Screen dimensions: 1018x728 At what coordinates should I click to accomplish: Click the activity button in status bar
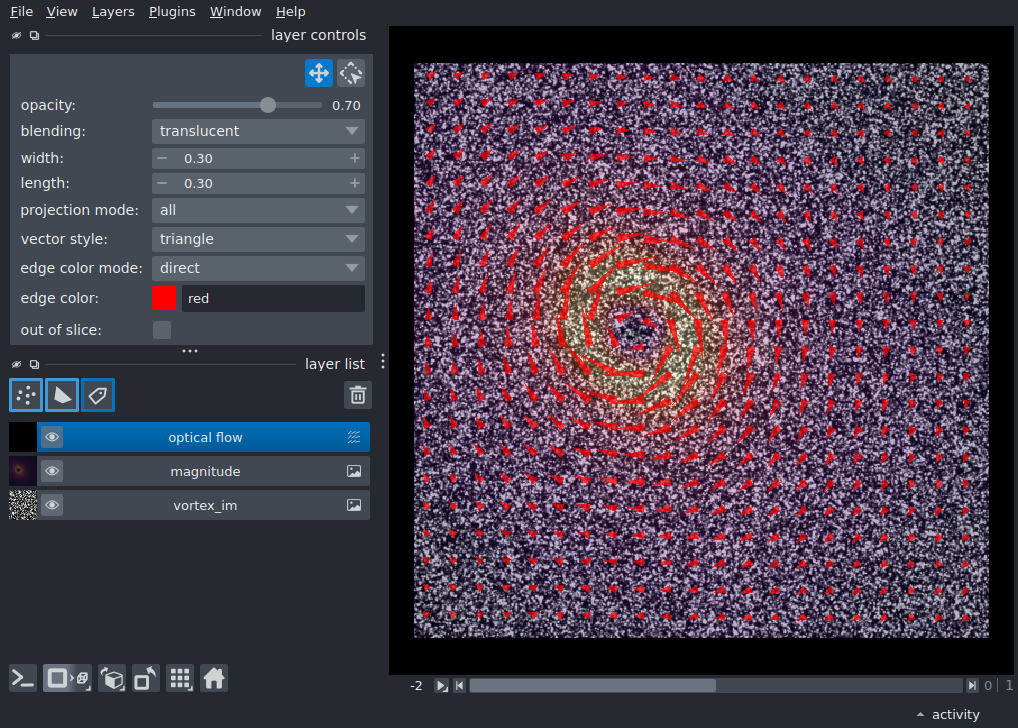click(948, 714)
